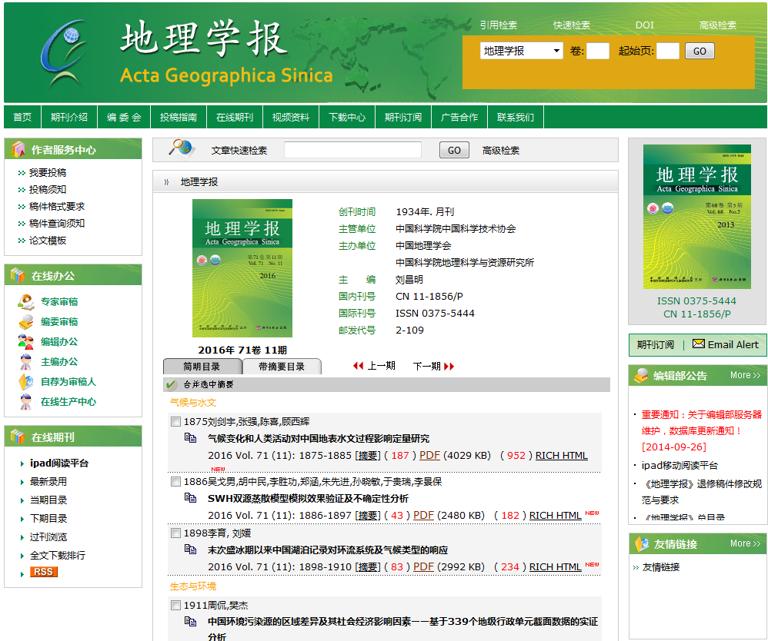Click the document icon for the SWH双源蒸散模型 article

(190, 498)
